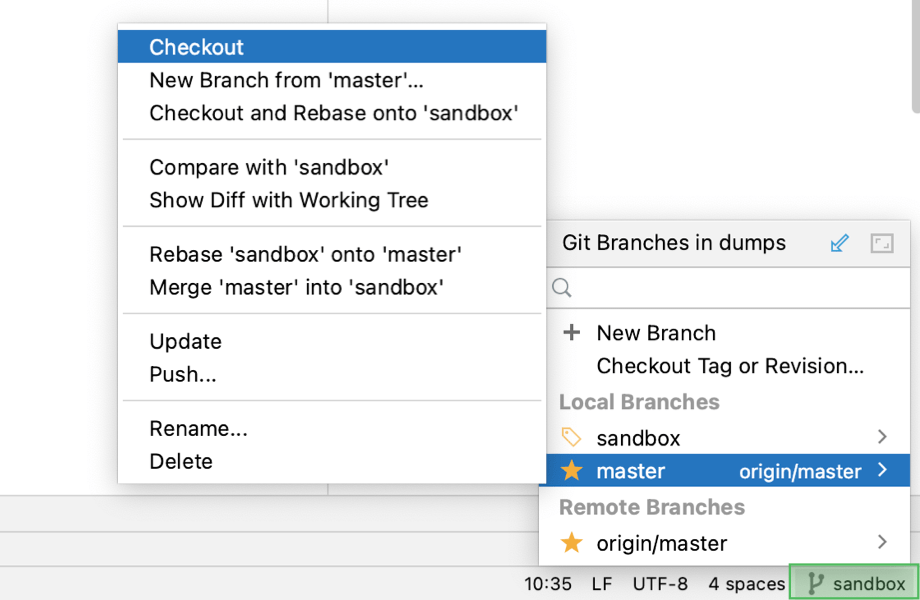This screenshot has height=600, width=920.
Task: Focus the branch search field
Action: [x=728, y=287]
